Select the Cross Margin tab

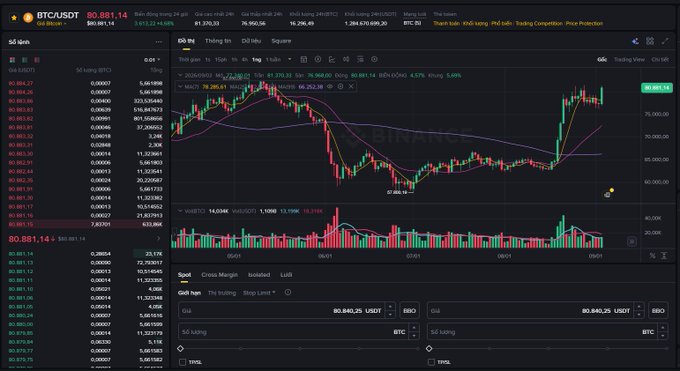219,275
